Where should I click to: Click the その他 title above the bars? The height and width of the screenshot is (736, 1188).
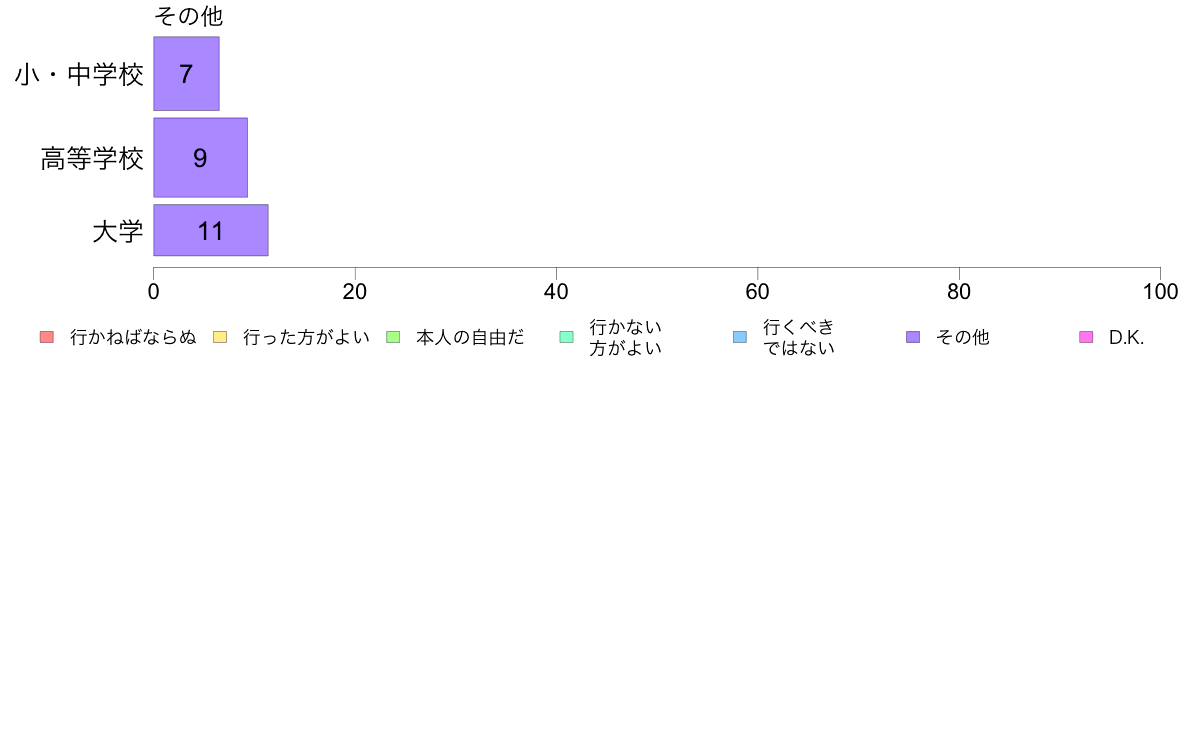(x=189, y=16)
